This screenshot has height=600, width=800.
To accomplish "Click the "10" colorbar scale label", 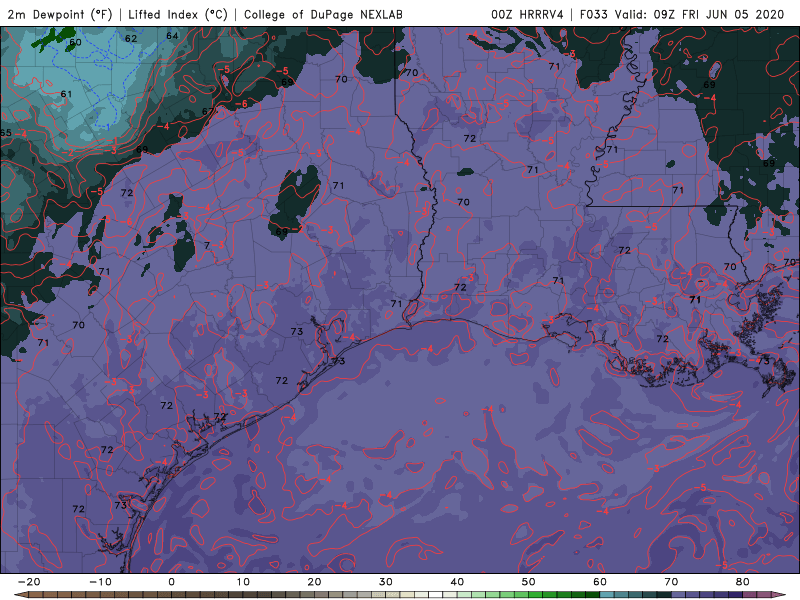I will (x=243, y=582).
